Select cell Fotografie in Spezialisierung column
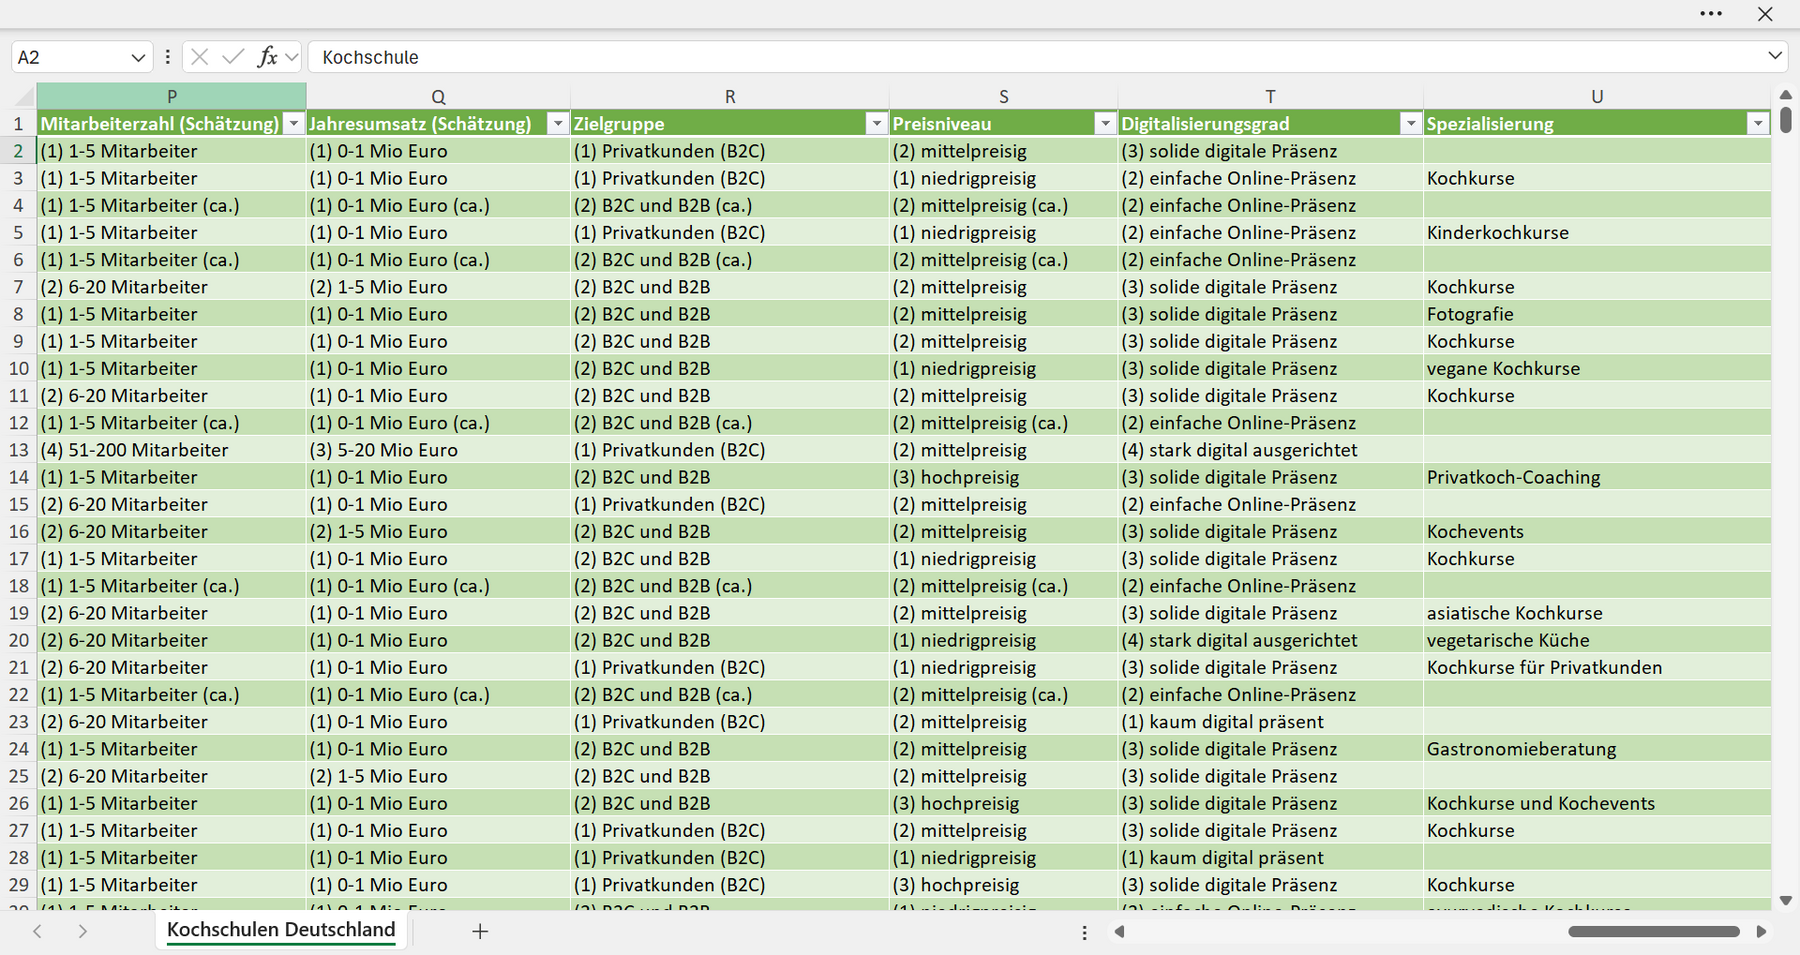 point(1597,314)
